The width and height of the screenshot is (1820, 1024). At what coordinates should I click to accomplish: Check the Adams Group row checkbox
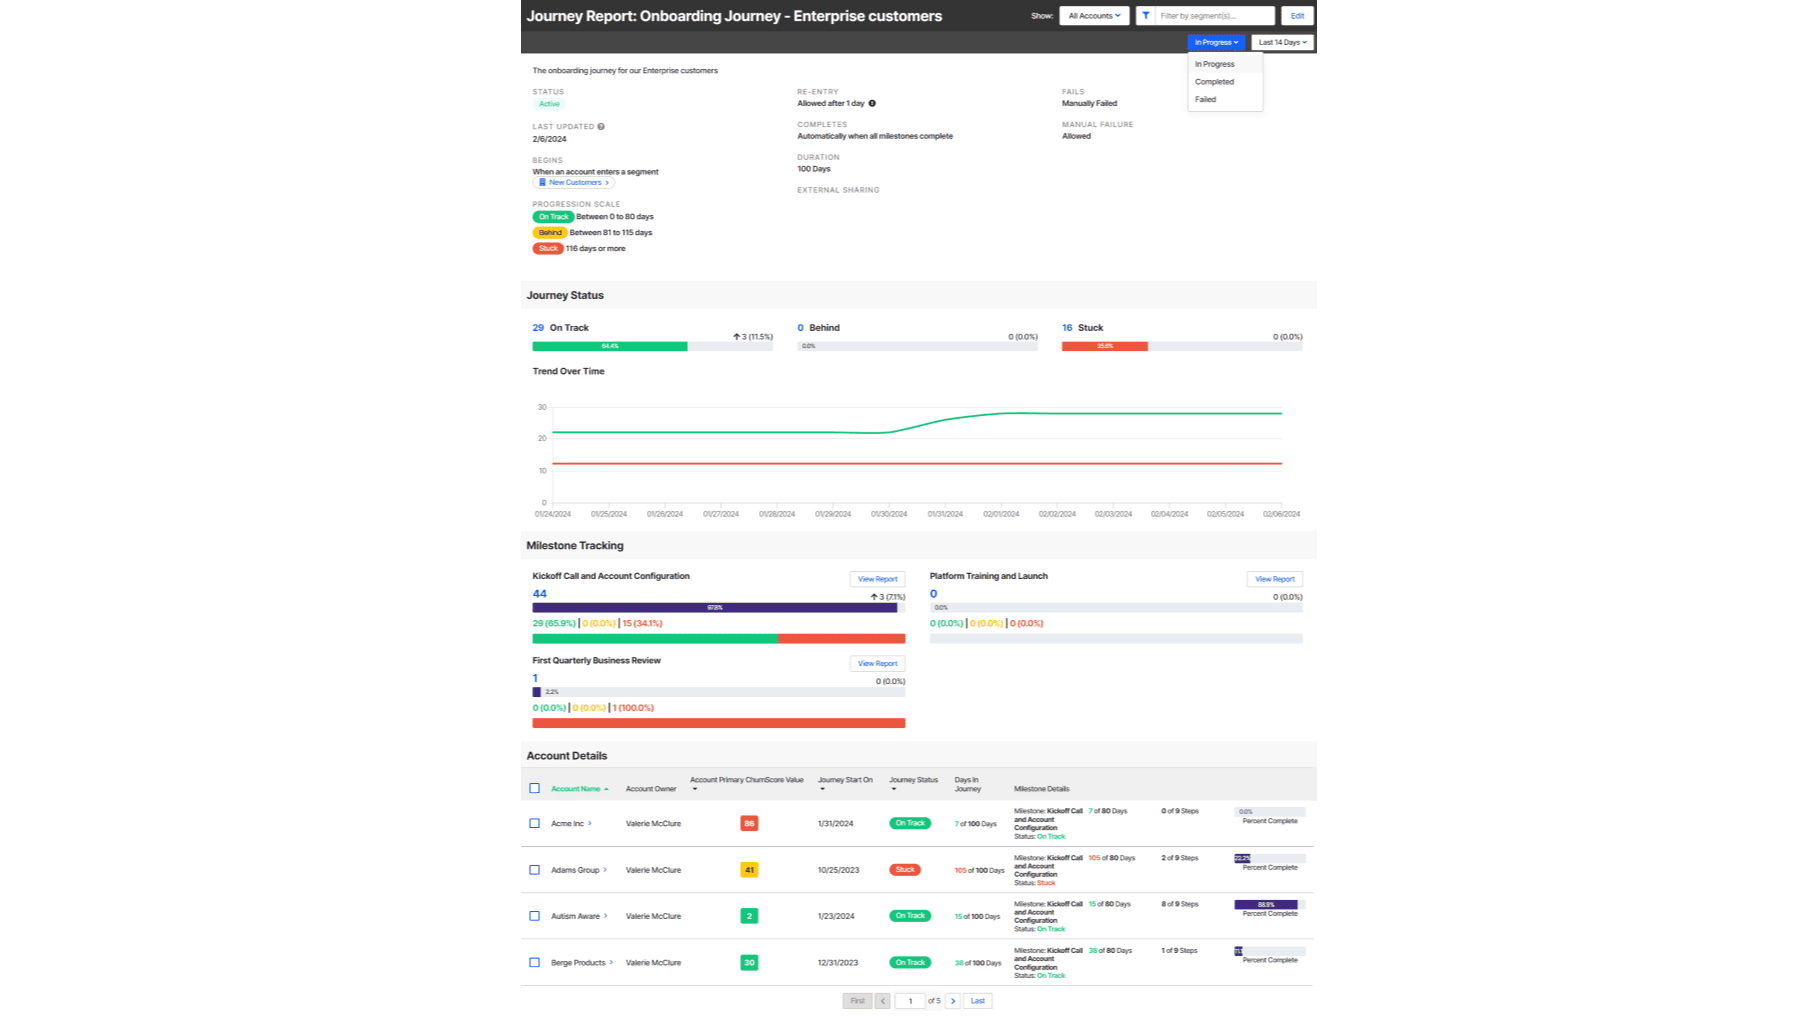534,870
